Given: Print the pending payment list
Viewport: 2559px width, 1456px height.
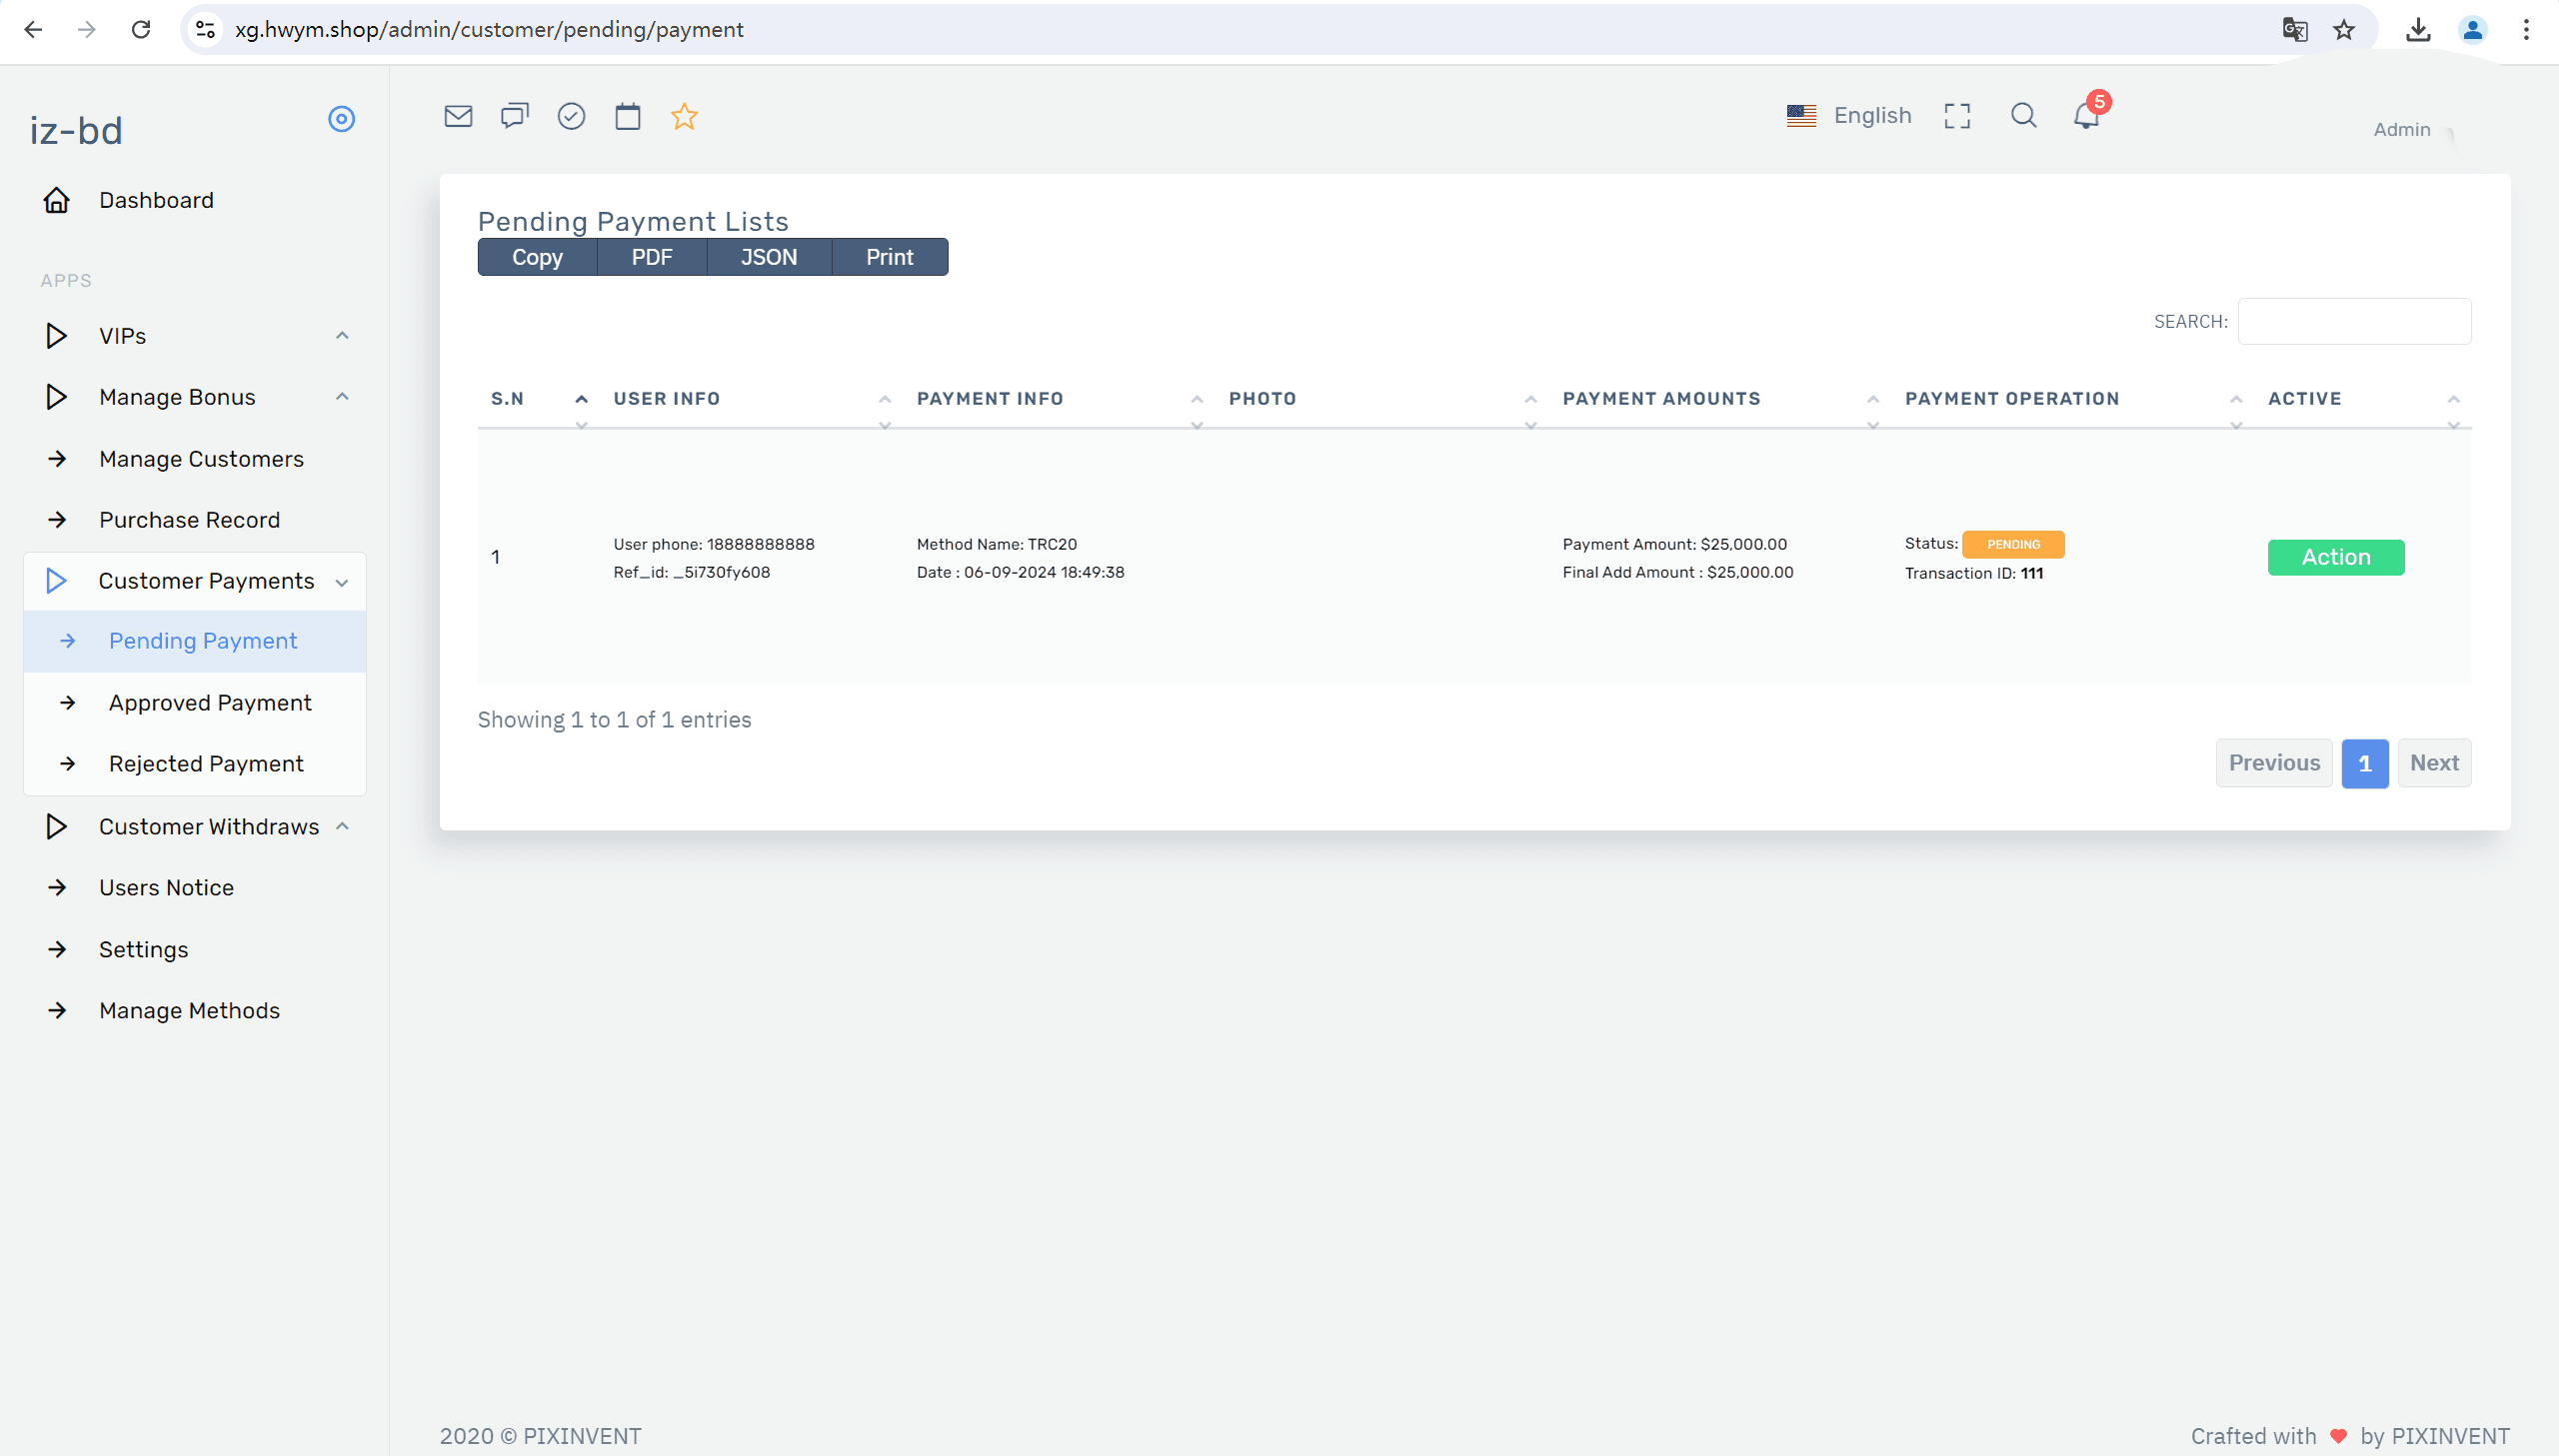Looking at the screenshot, I should [x=890, y=257].
